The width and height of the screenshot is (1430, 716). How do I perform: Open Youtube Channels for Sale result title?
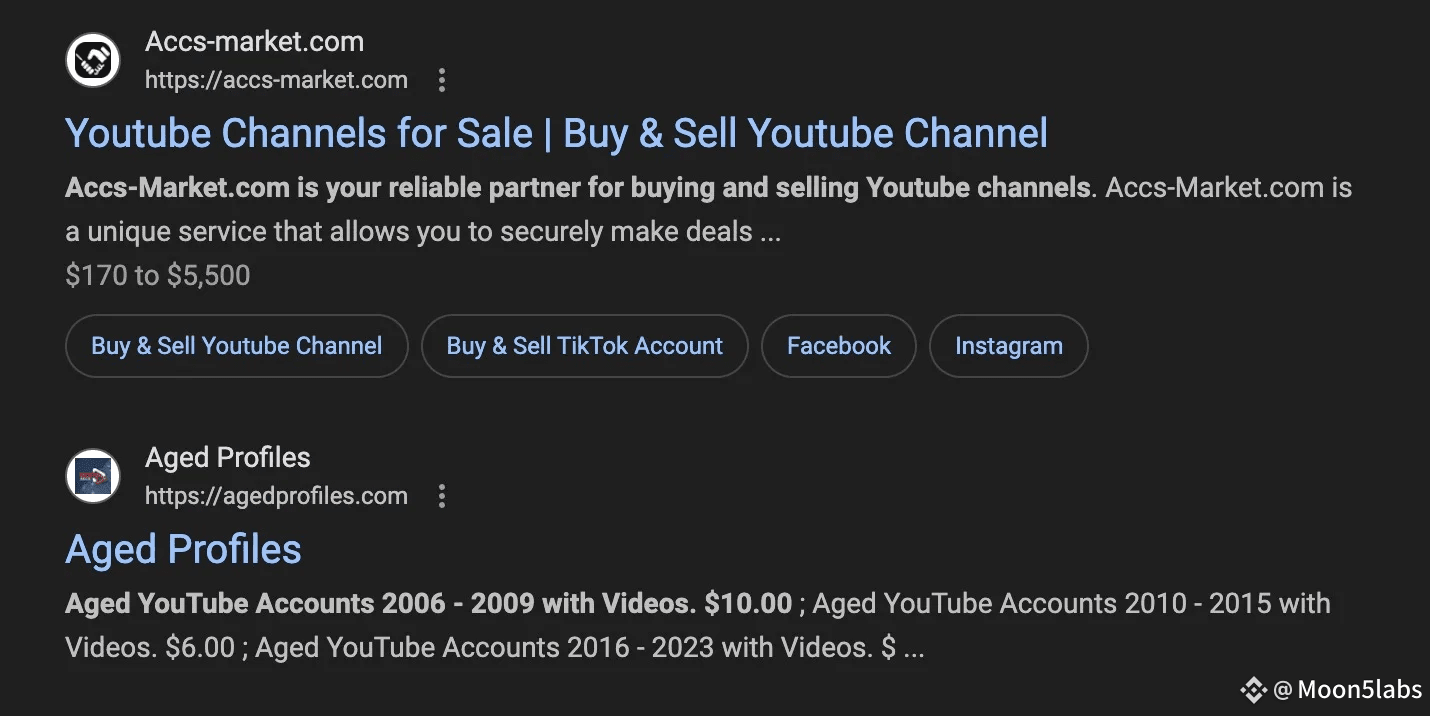pos(556,133)
